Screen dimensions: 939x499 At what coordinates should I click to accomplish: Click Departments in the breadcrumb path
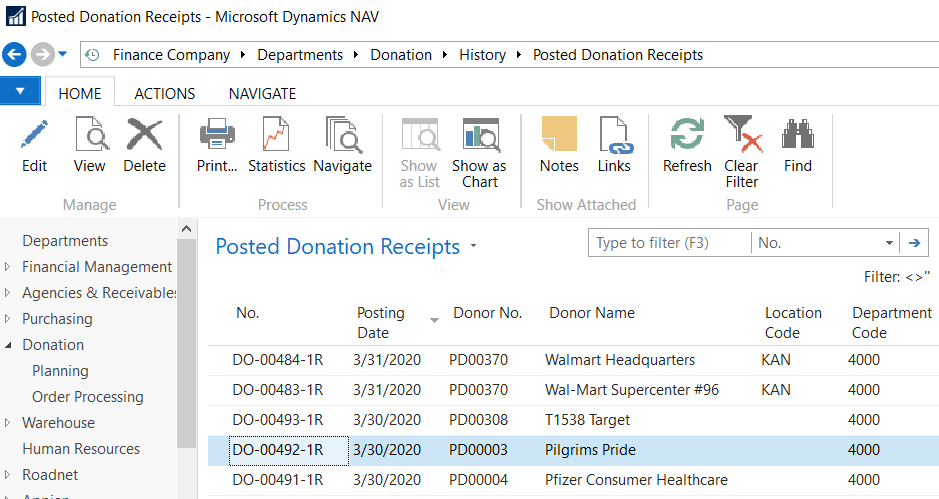300,55
